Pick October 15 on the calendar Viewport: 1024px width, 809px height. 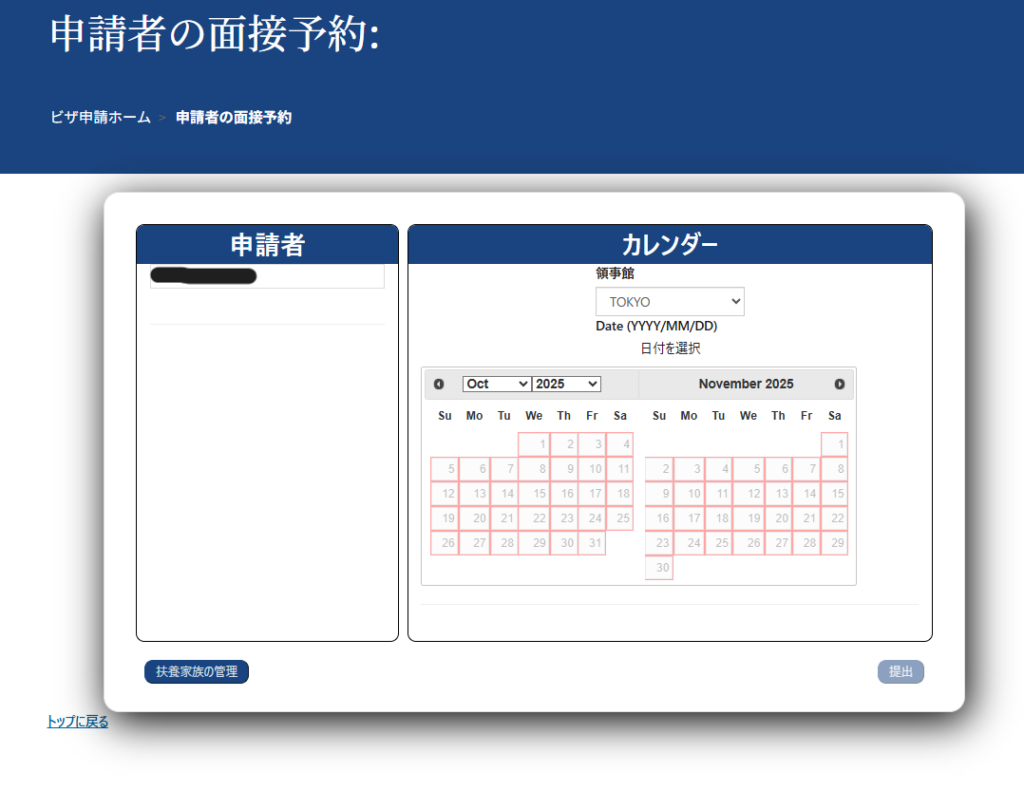tap(533, 494)
